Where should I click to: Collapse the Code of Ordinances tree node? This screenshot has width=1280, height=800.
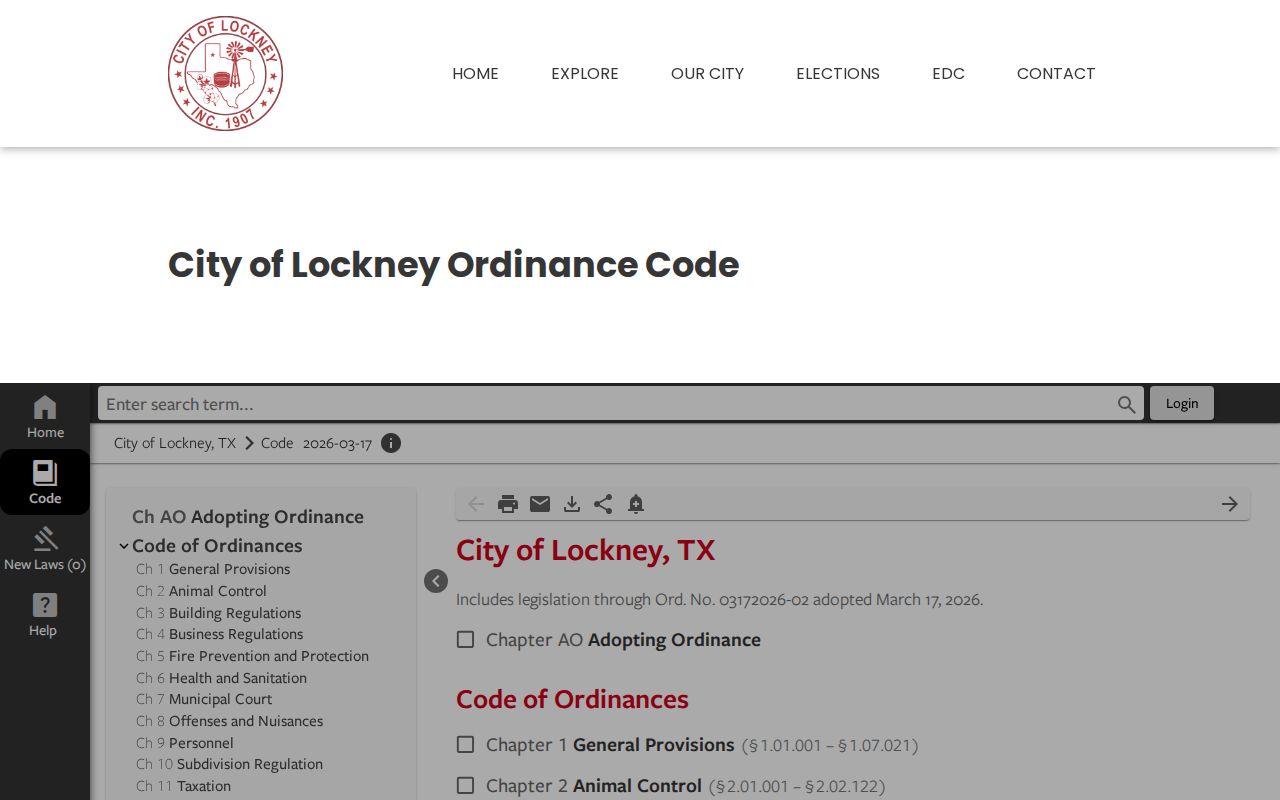pos(124,546)
